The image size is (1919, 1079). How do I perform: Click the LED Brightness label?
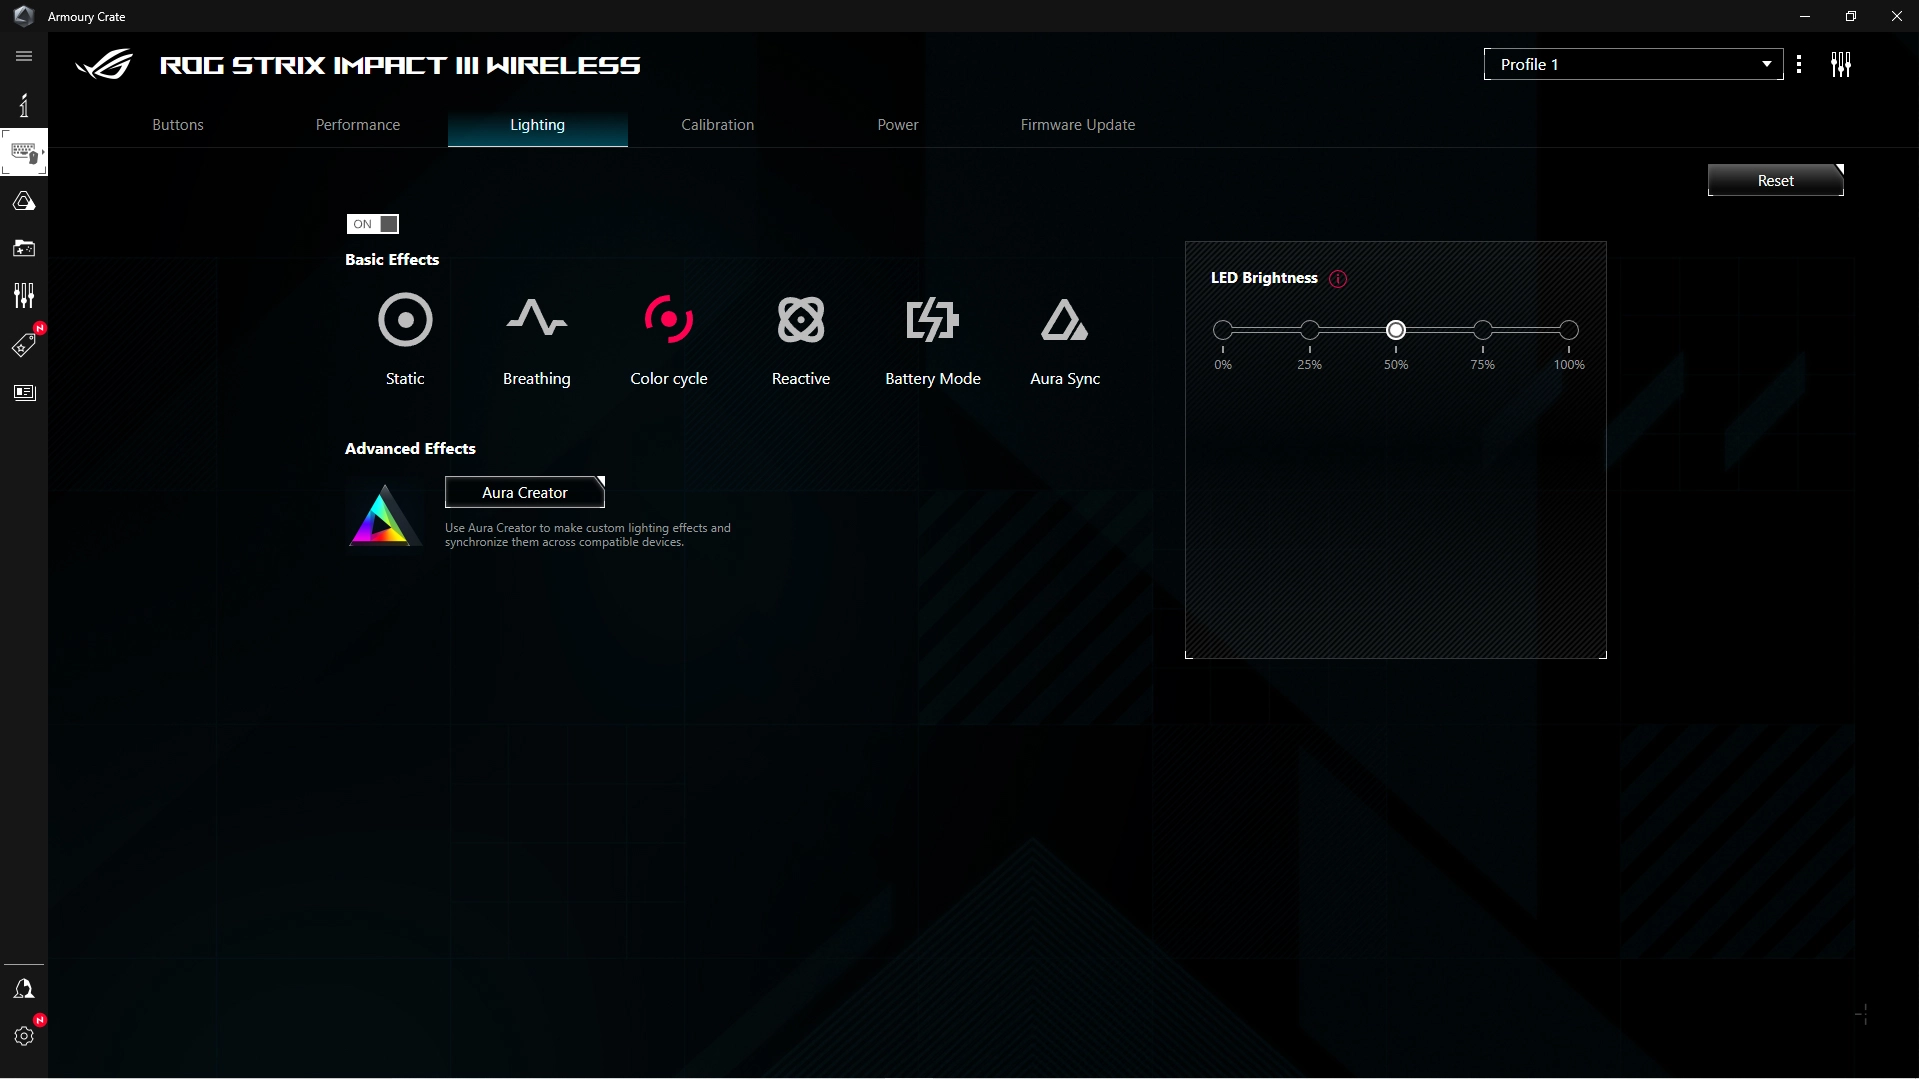(1264, 278)
